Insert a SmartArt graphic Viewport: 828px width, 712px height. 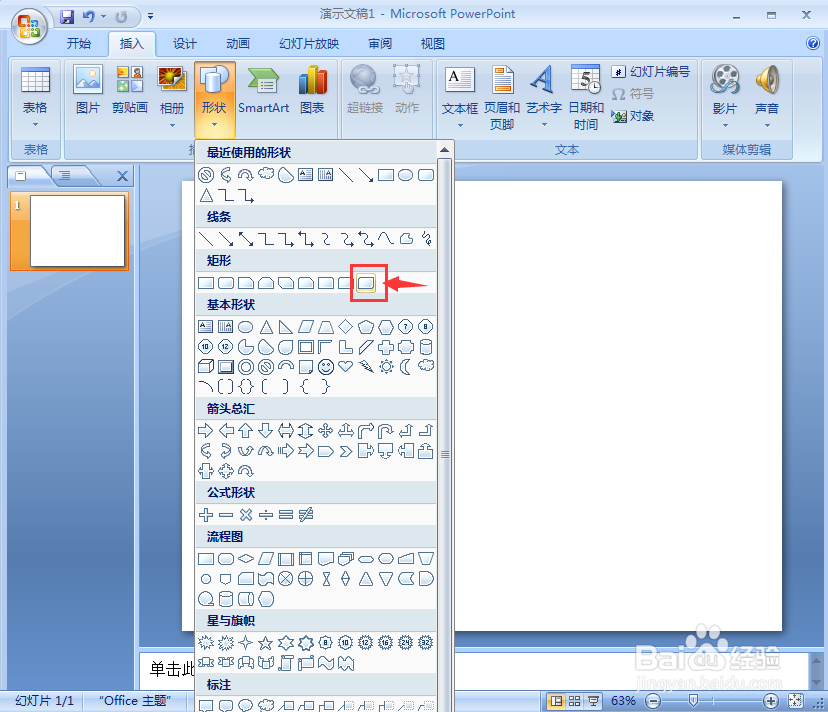264,90
